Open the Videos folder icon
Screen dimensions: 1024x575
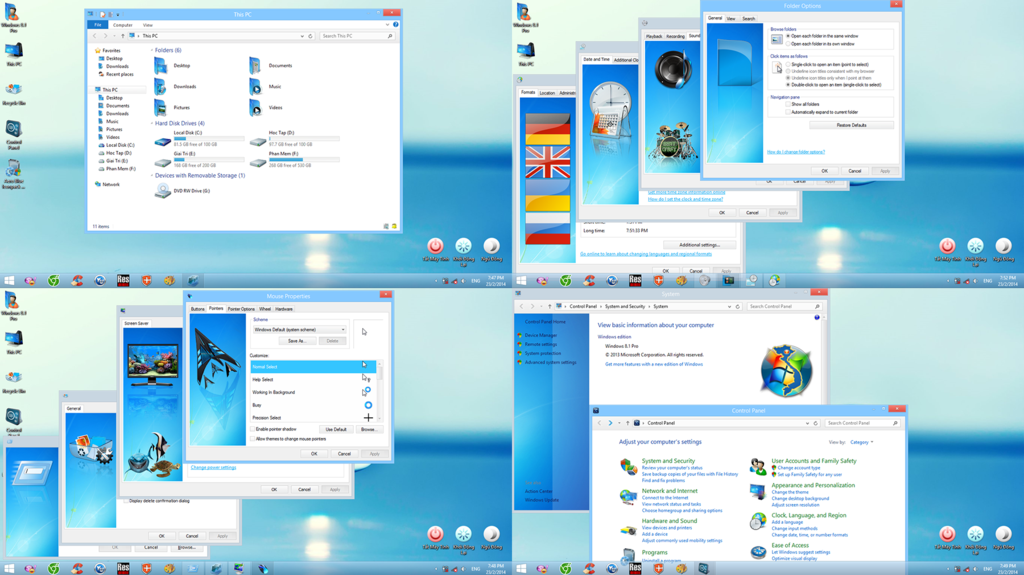coord(255,107)
